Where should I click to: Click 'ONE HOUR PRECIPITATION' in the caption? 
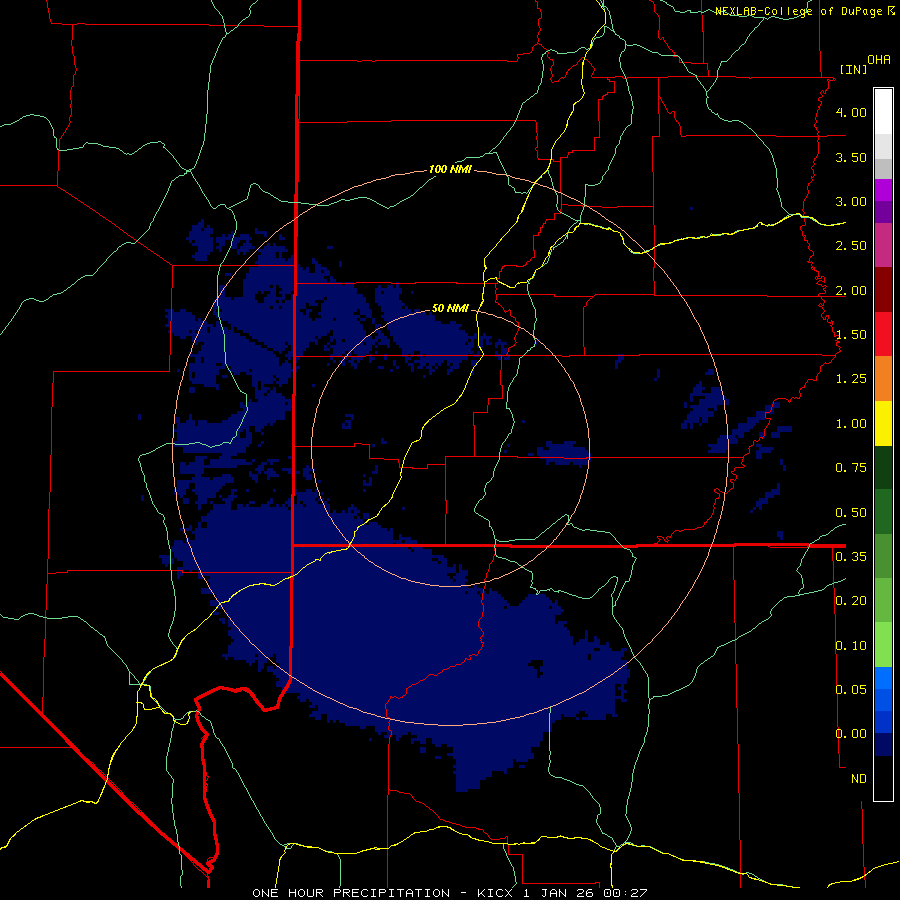click(351, 893)
